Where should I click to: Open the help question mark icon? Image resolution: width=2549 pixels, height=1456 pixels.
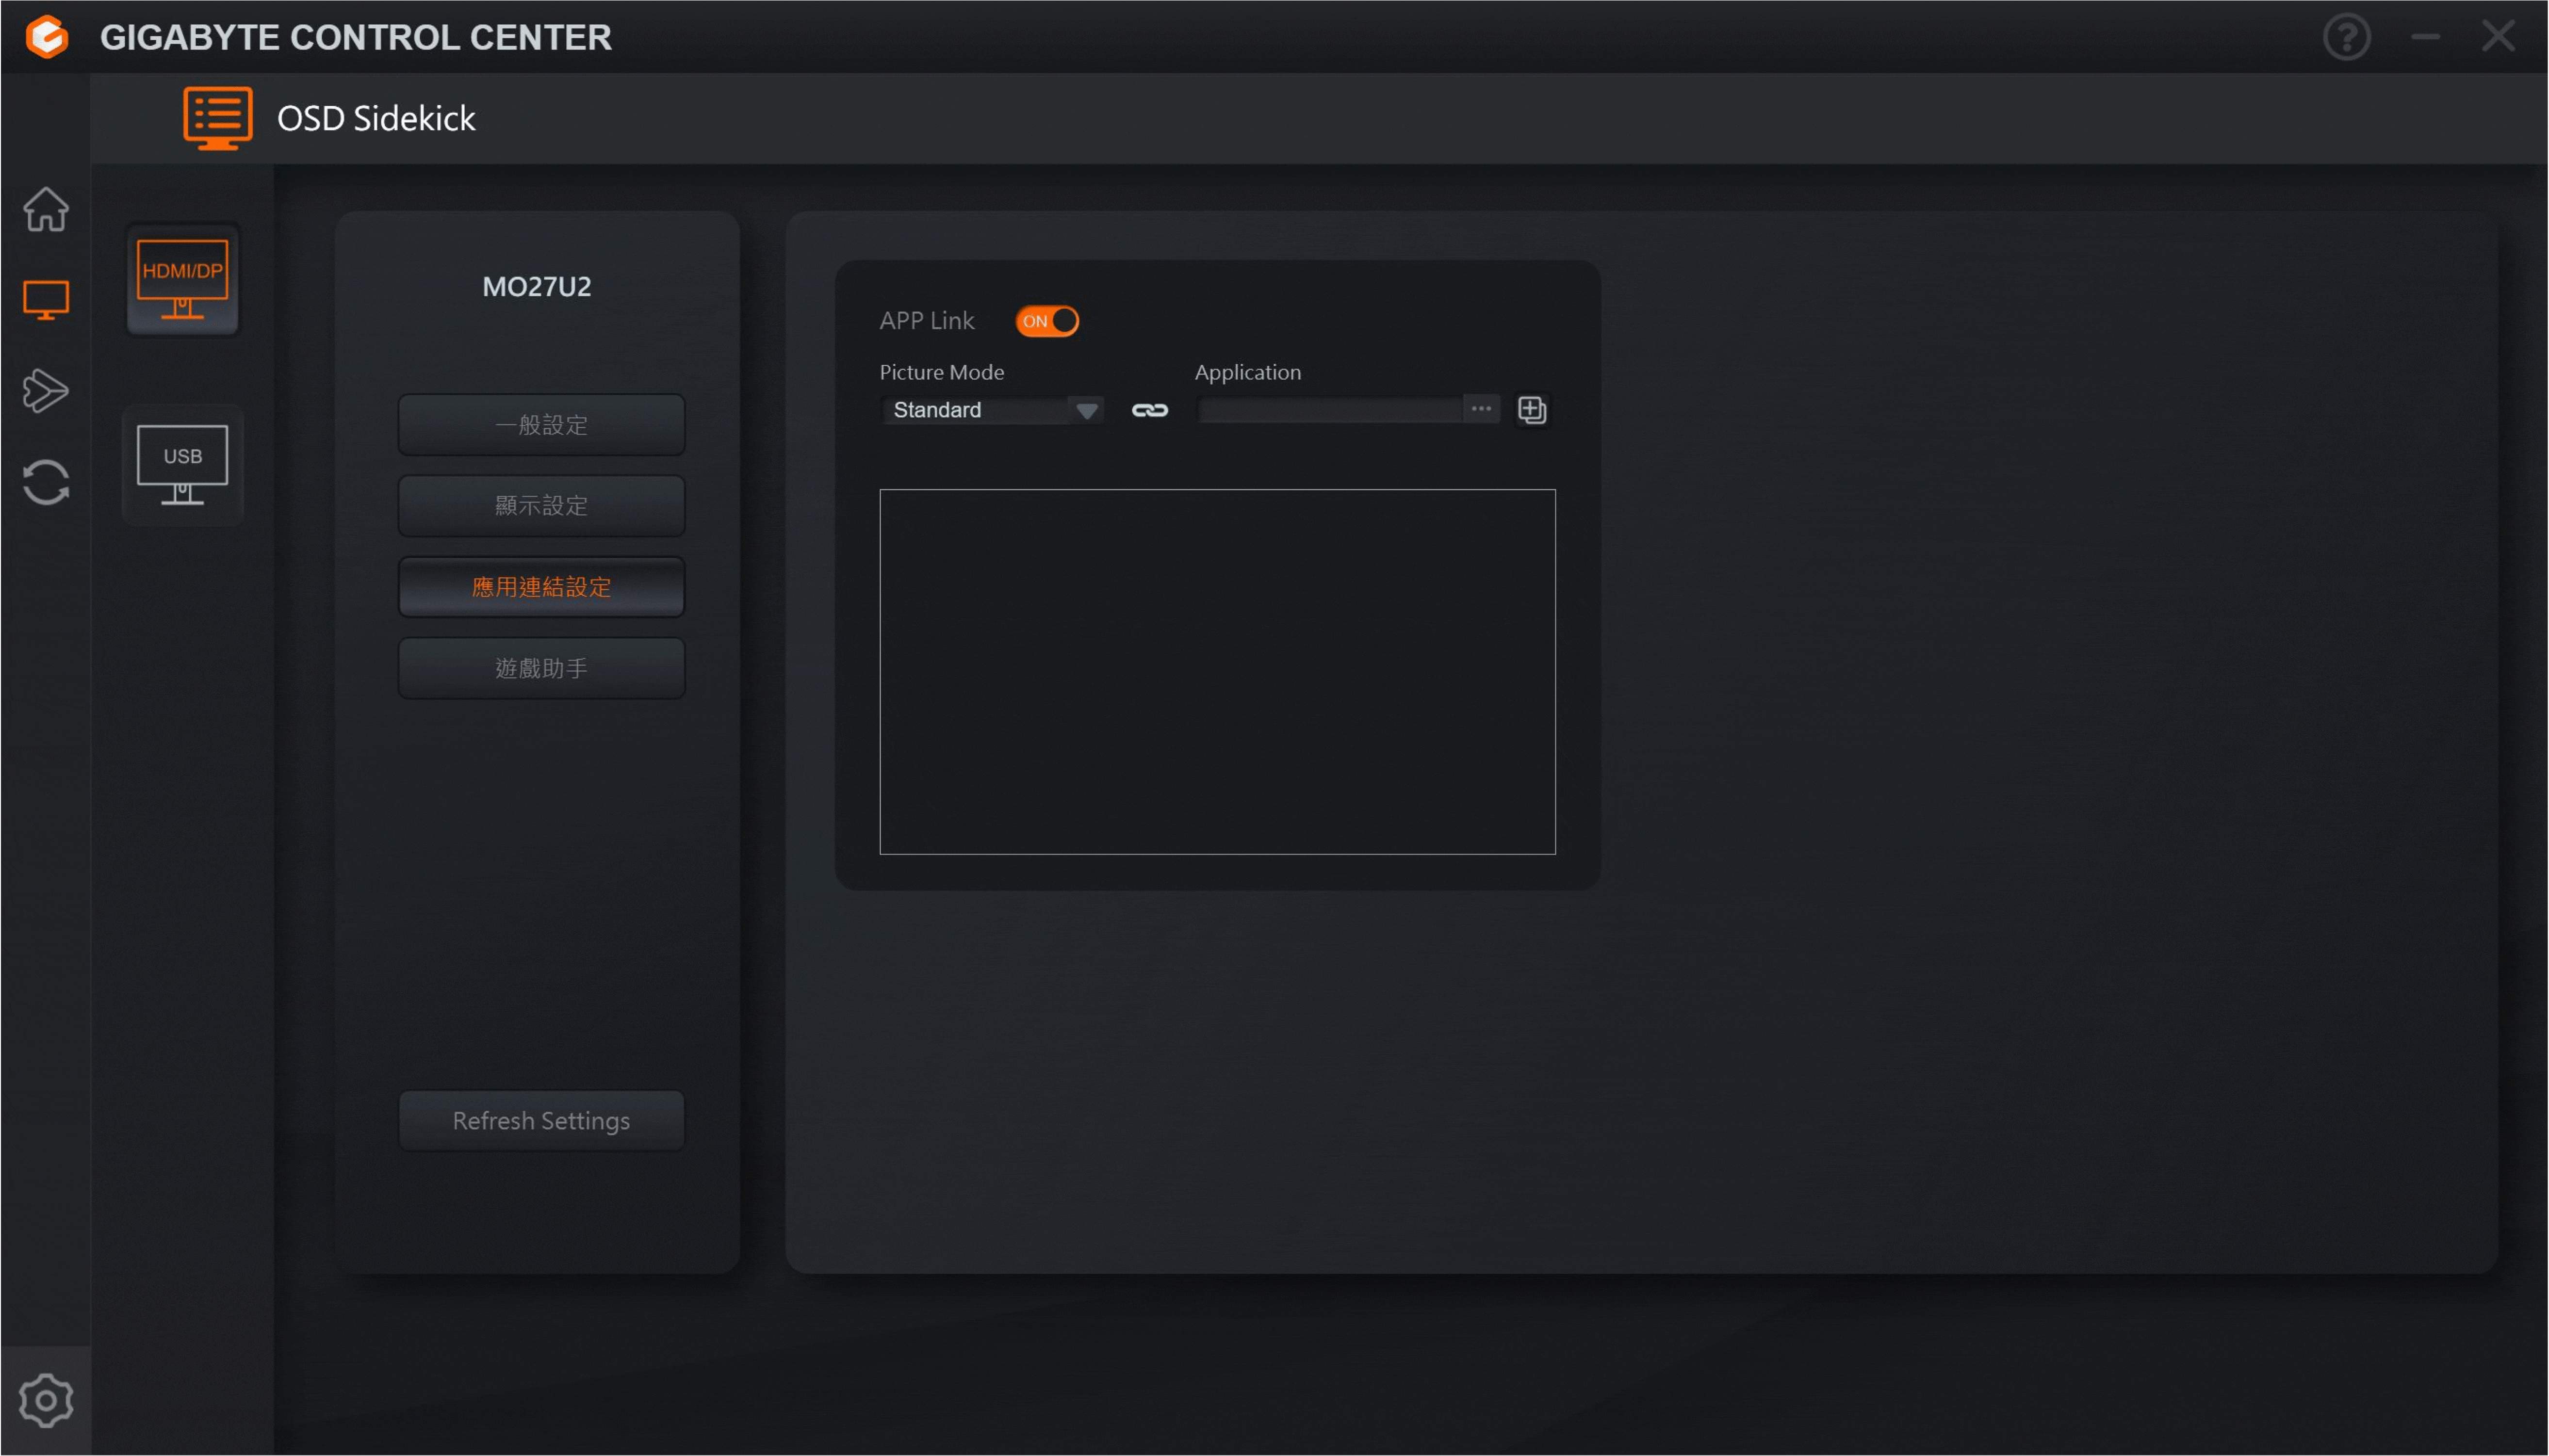click(2346, 37)
